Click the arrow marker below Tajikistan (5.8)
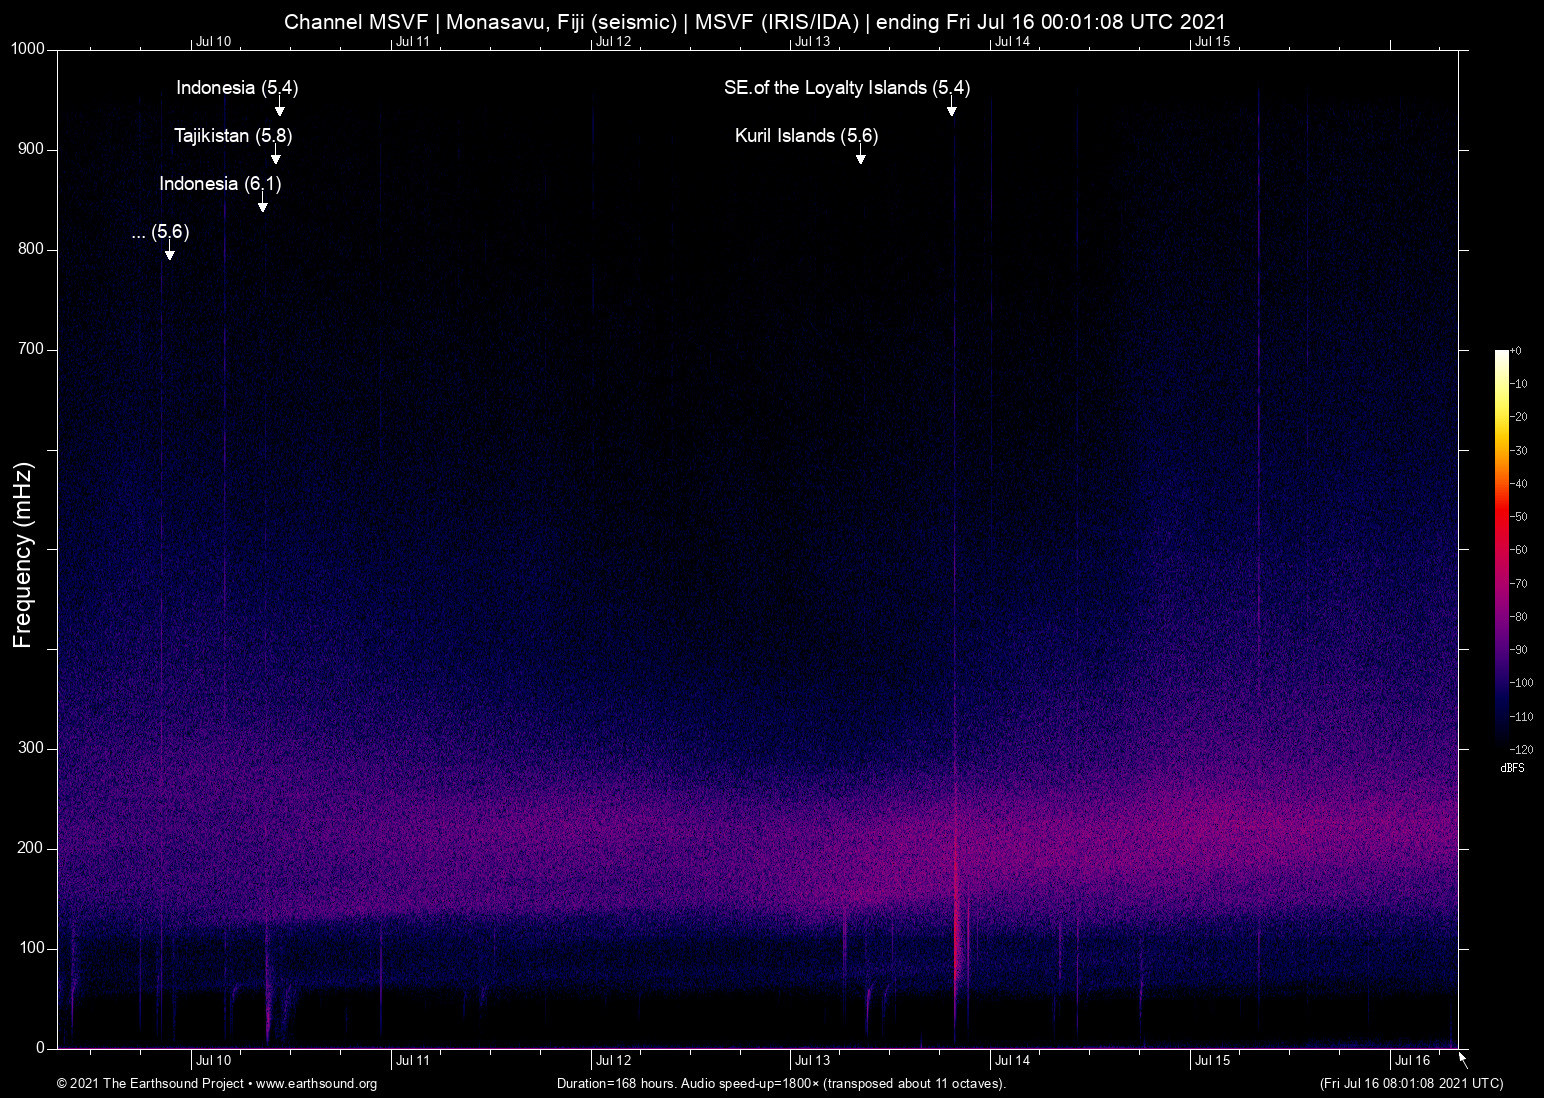 (x=275, y=155)
